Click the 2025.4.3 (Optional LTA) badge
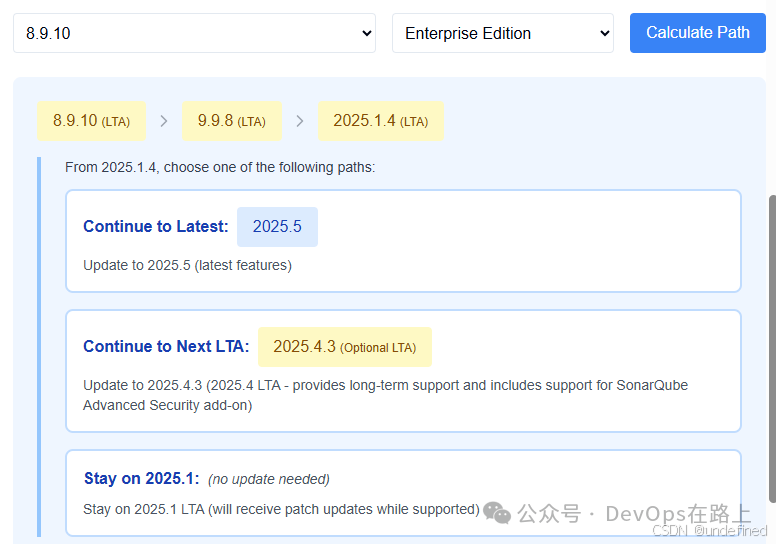 pos(344,347)
